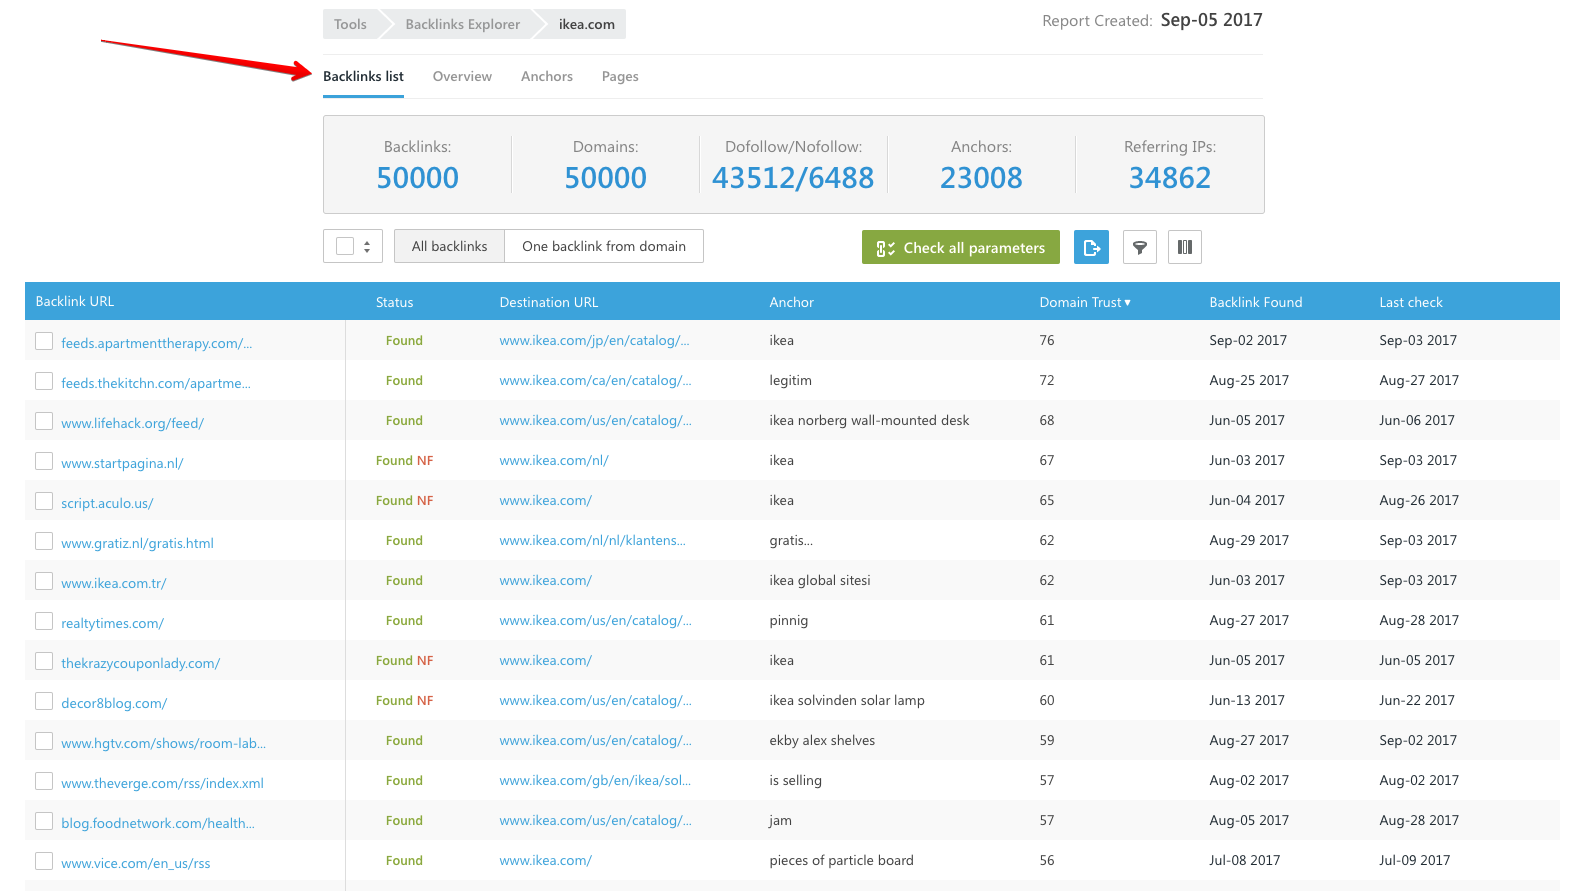Viewport: 1569px width, 891px height.
Task: Check the realtytimes.com row checkbox
Action: coord(44,621)
